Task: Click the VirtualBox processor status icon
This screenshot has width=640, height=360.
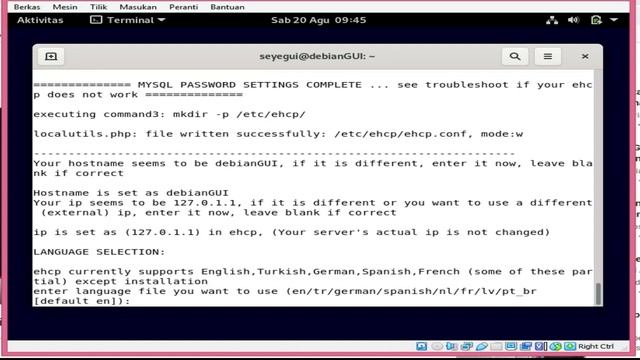Action: [540, 347]
